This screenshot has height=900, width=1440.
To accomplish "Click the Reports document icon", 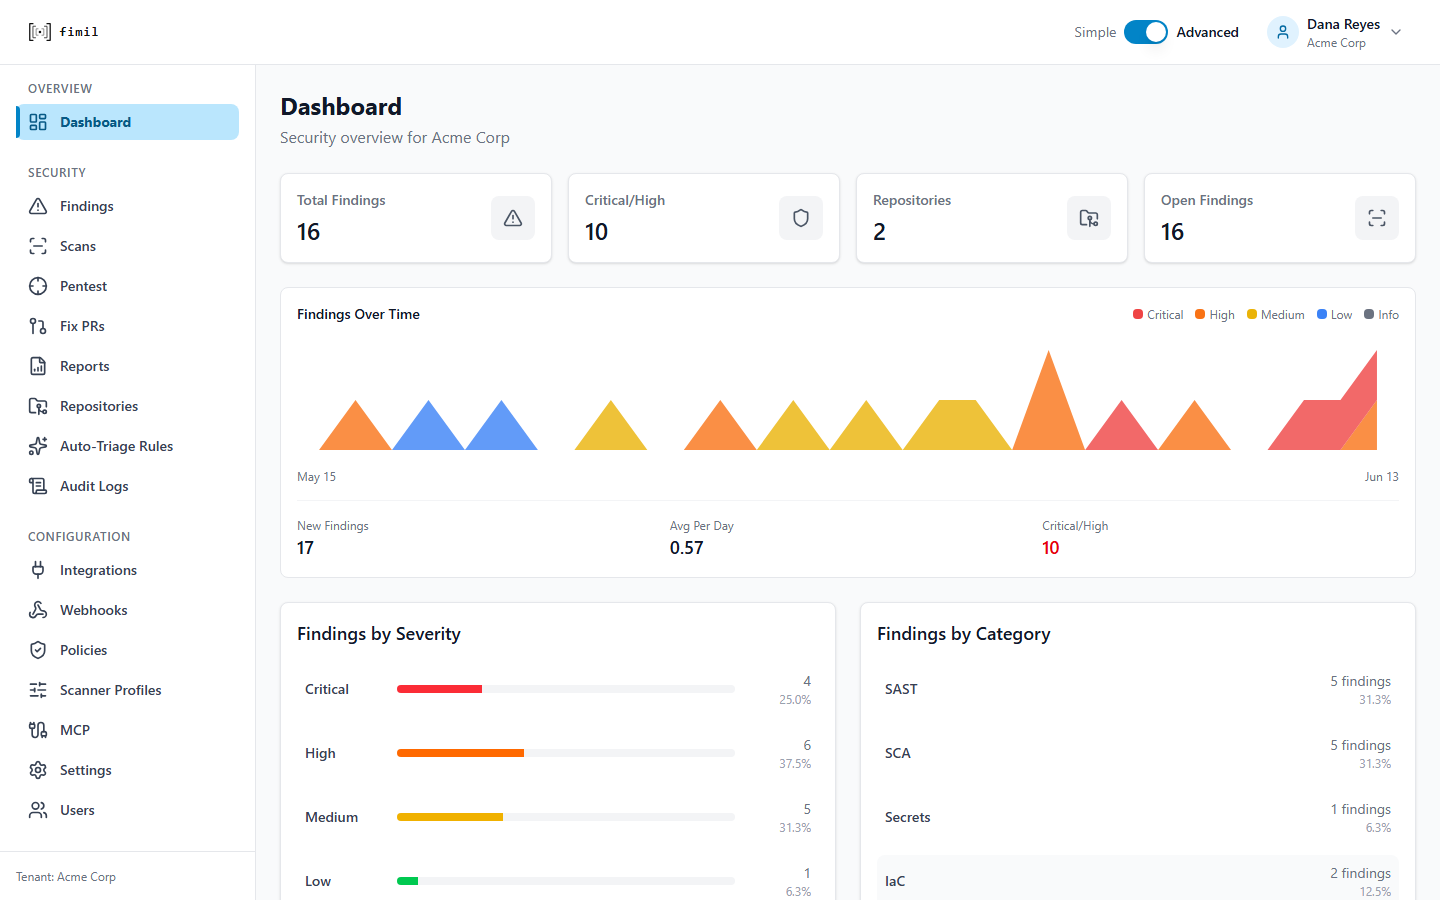I will point(38,366).
